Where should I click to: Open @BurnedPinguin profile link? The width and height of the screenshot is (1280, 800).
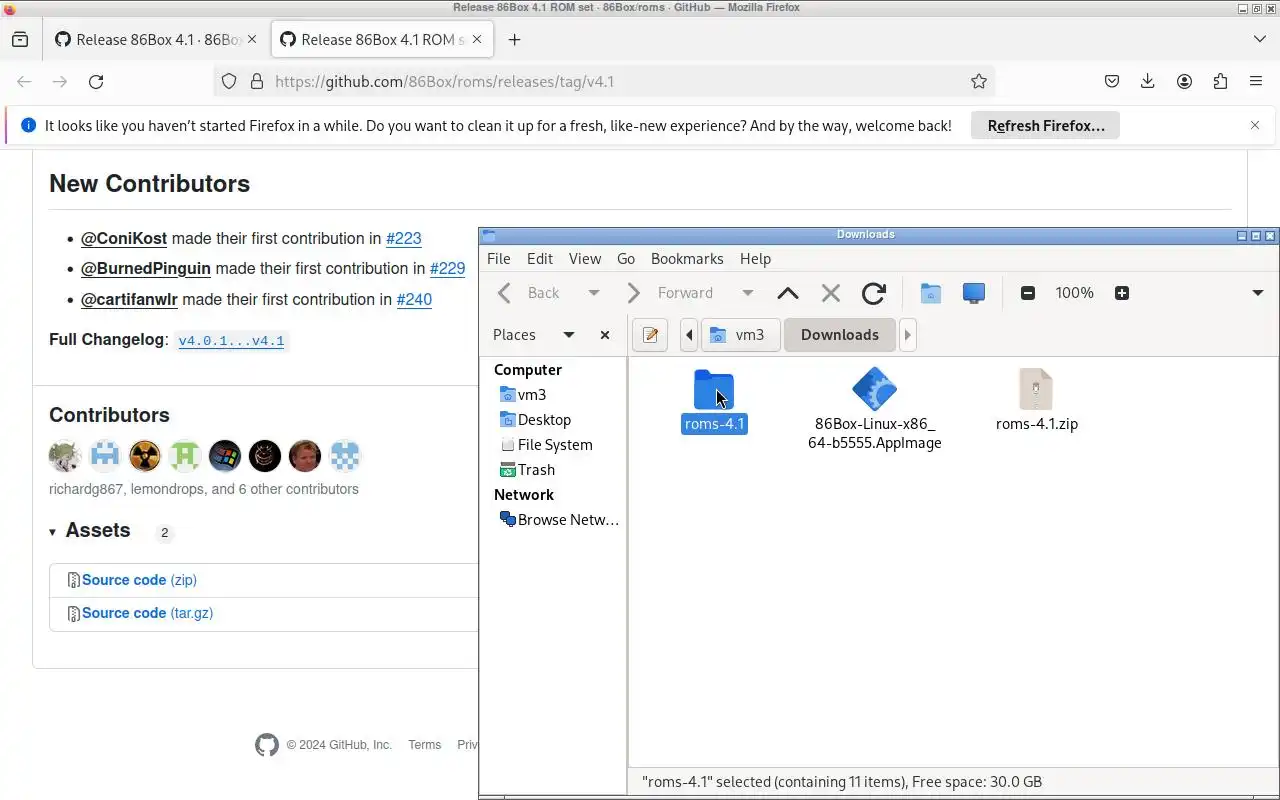pyautogui.click(x=146, y=269)
